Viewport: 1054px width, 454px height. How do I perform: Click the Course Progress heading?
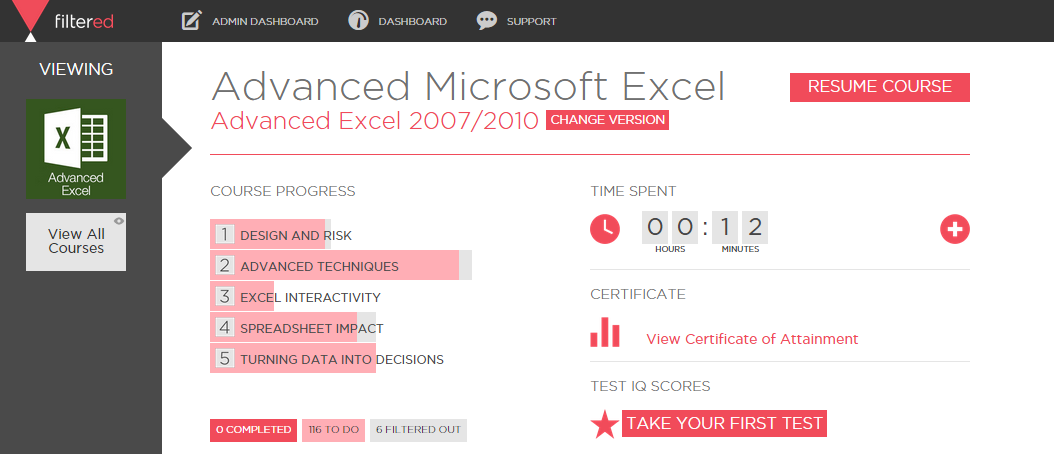pyautogui.click(x=283, y=191)
